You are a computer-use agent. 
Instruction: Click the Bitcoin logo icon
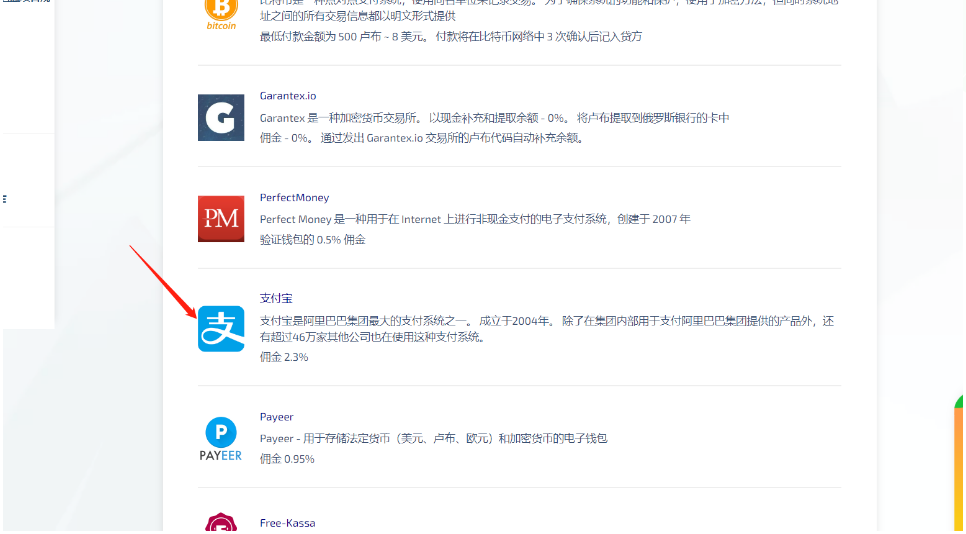[221, 12]
